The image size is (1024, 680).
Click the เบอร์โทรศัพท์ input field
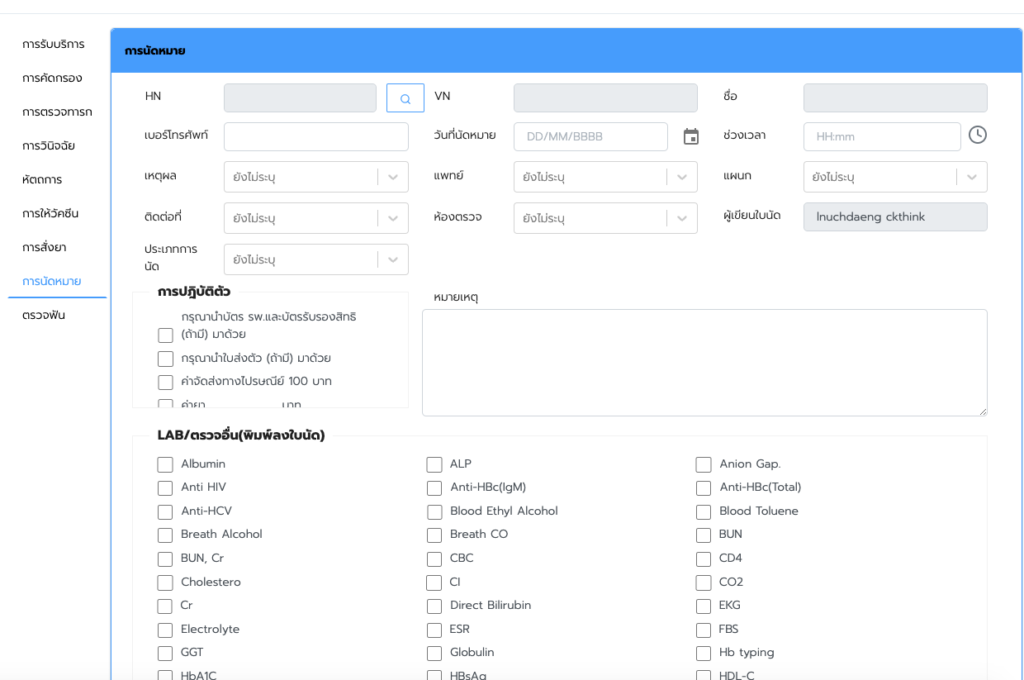[x=316, y=137]
